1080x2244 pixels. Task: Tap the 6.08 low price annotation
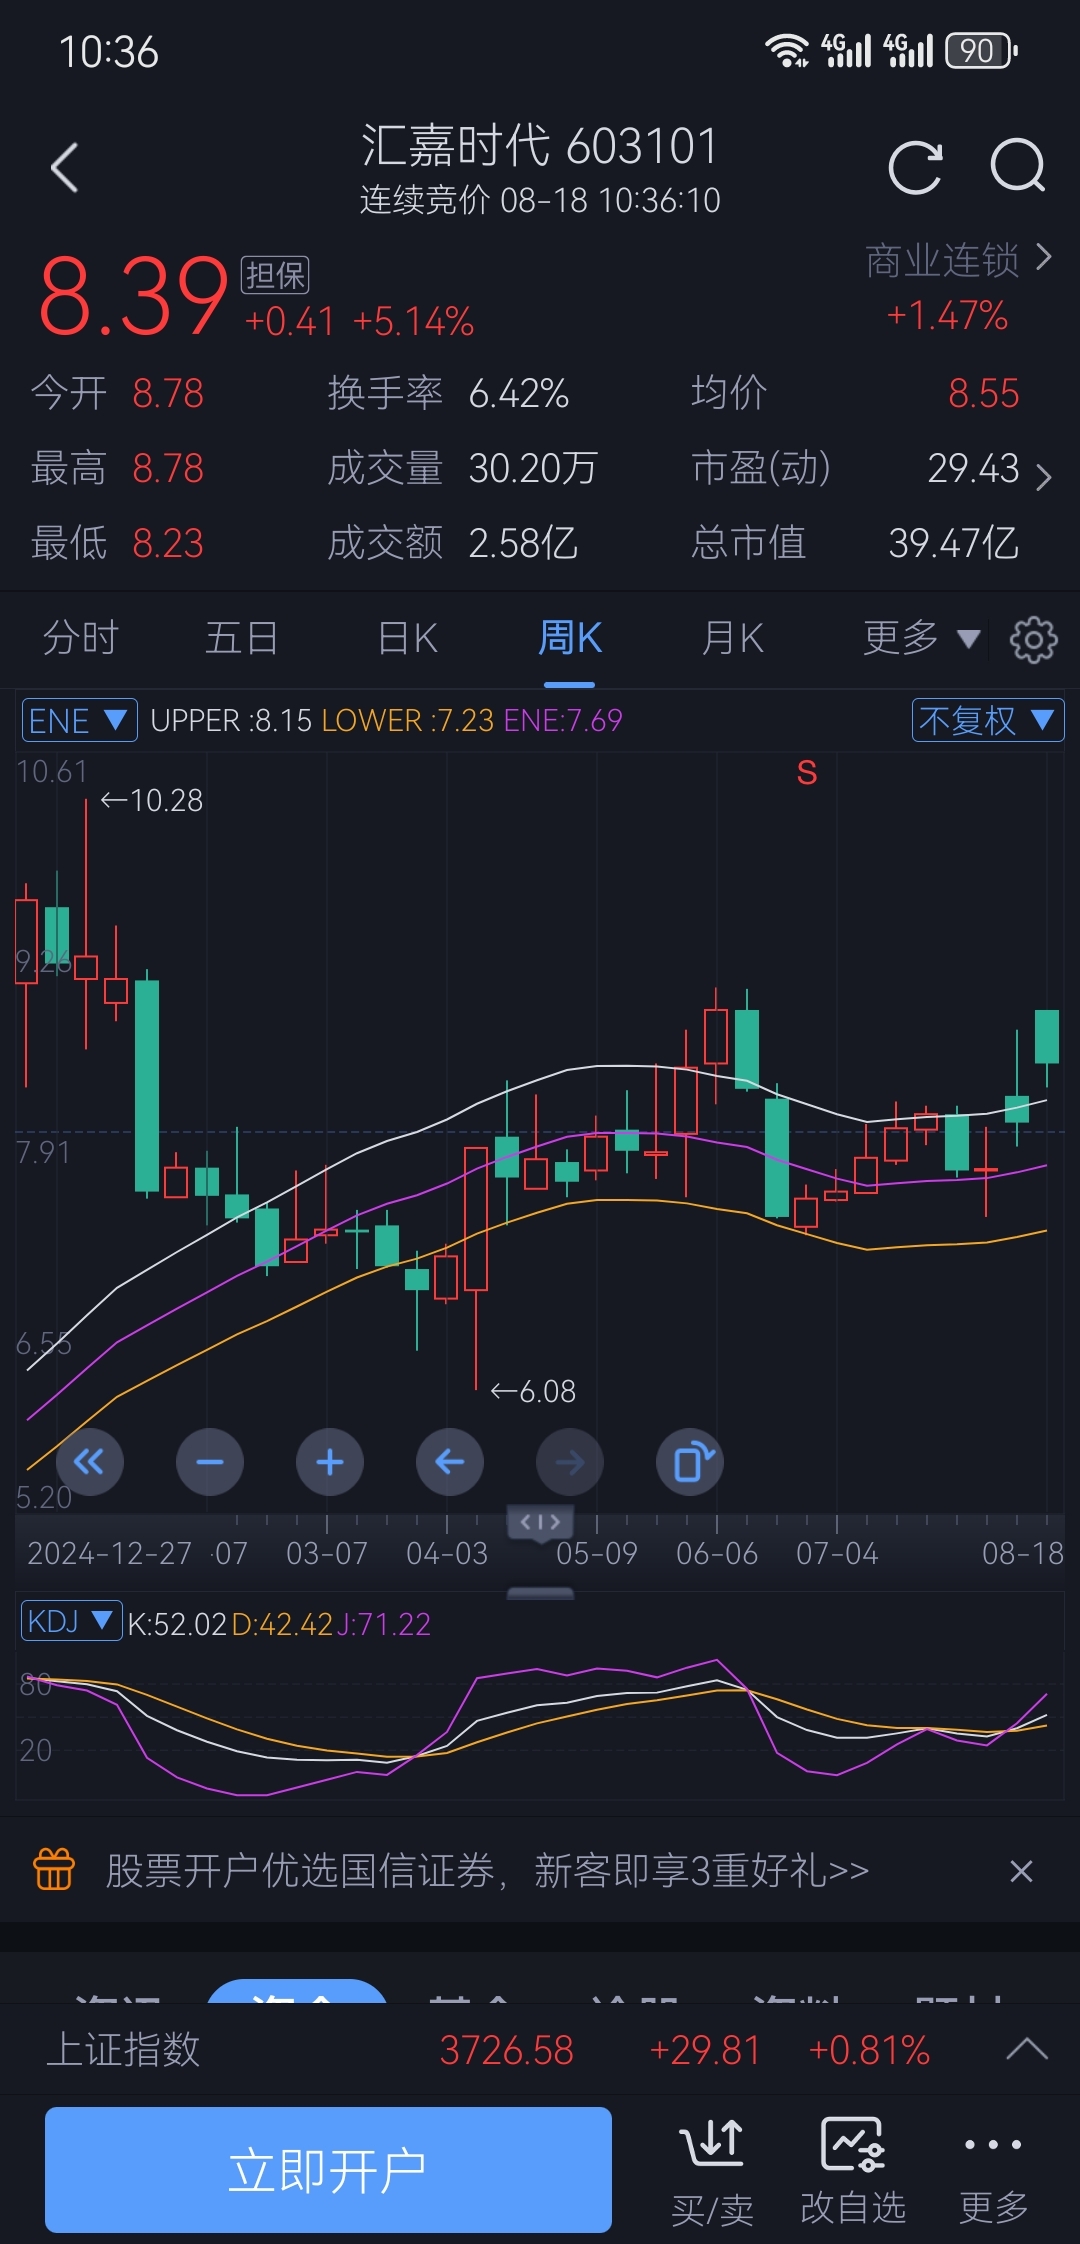(x=533, y=1391)
